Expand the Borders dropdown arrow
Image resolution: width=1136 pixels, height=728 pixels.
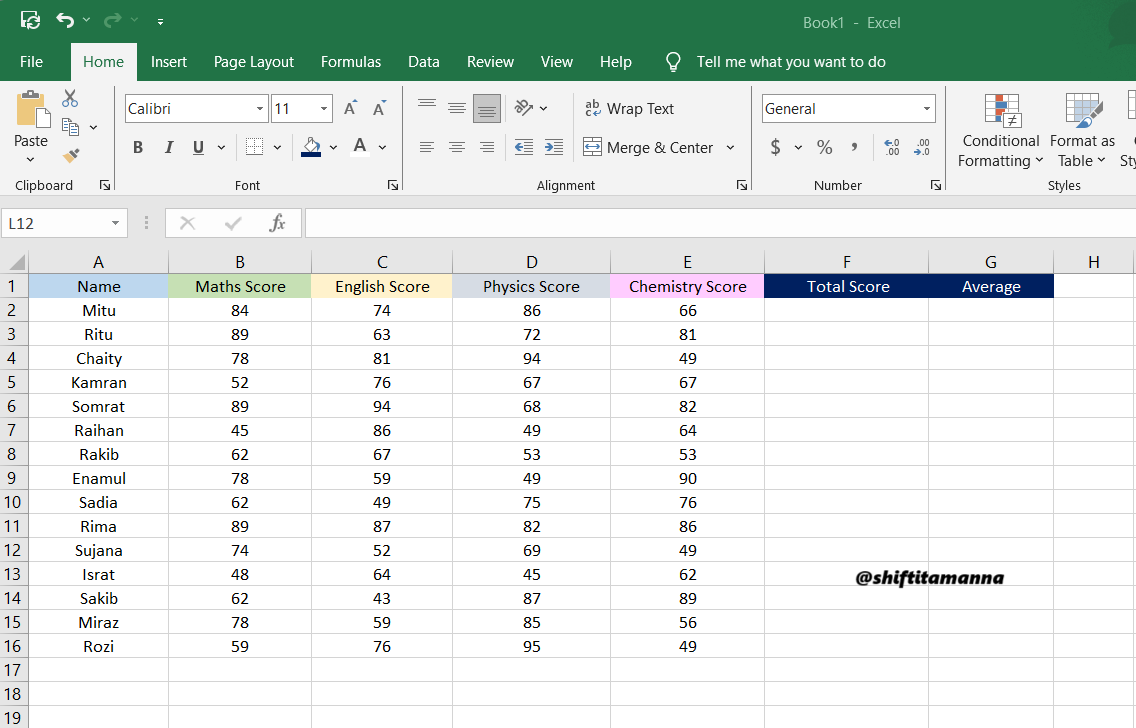click(277, 148)
